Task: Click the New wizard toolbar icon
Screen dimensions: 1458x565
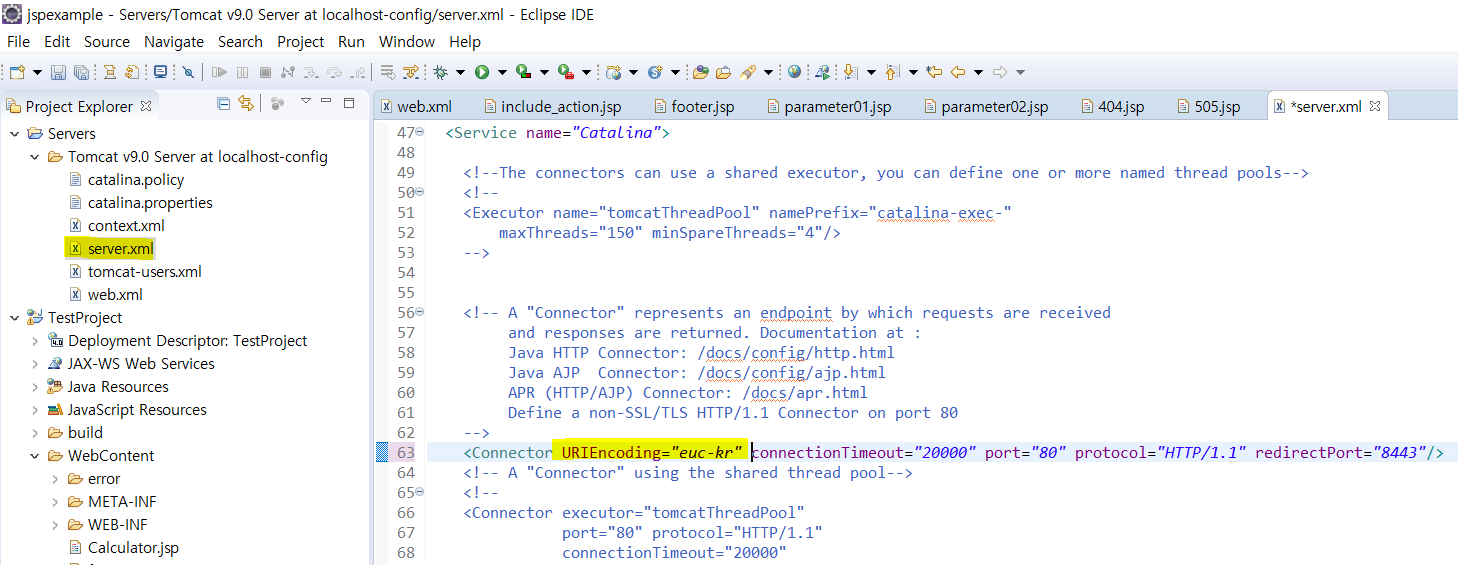Action: 16,72
